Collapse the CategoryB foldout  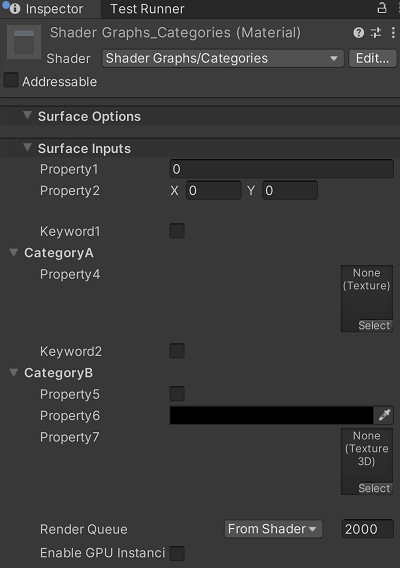point(14,372)
